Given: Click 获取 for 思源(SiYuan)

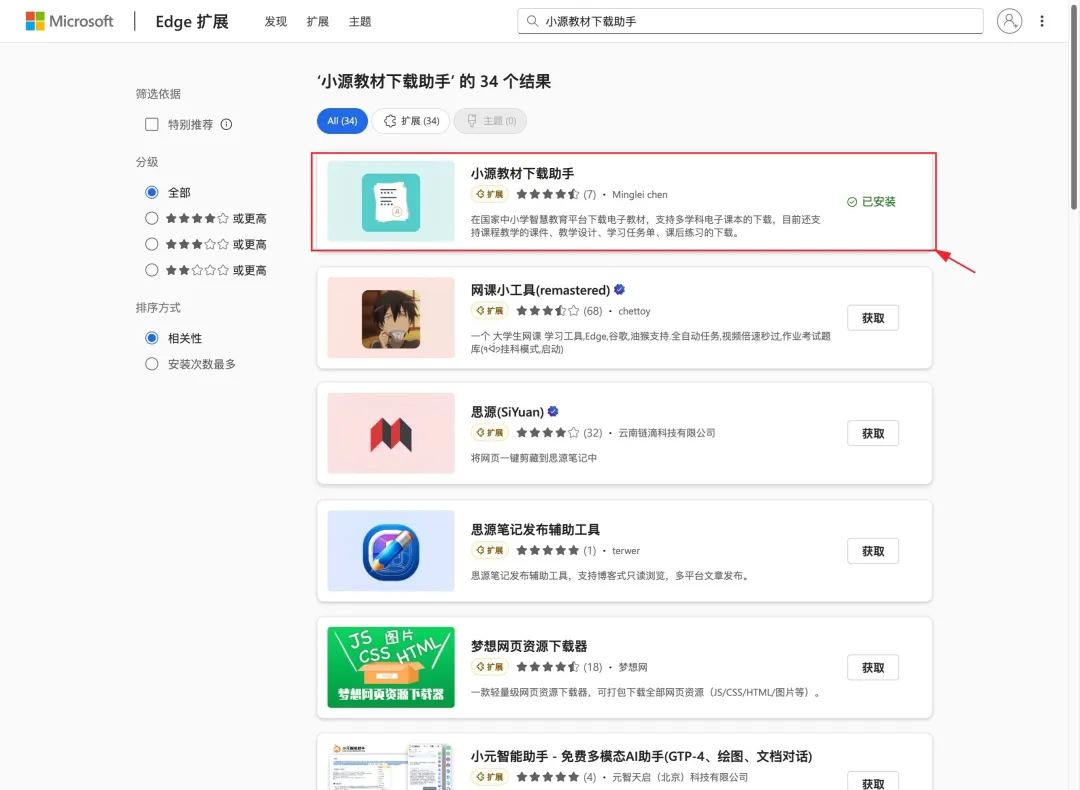Looking at the screenshot, I should [873, 434].
